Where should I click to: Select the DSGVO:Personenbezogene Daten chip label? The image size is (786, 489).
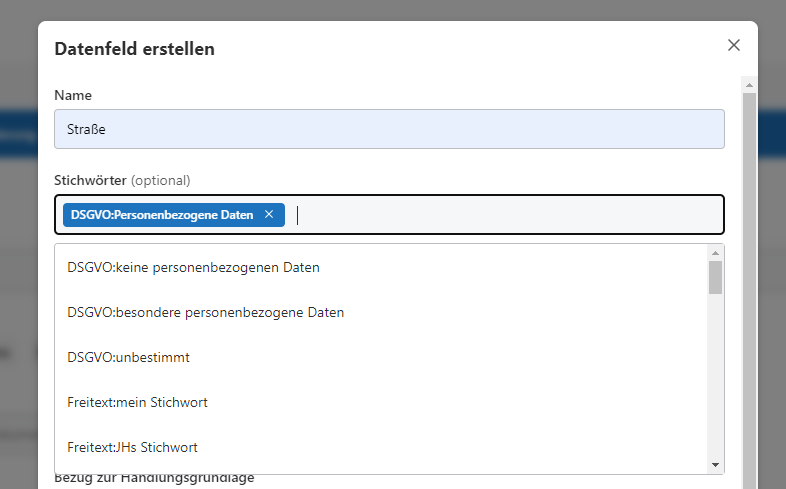point(162,215)
